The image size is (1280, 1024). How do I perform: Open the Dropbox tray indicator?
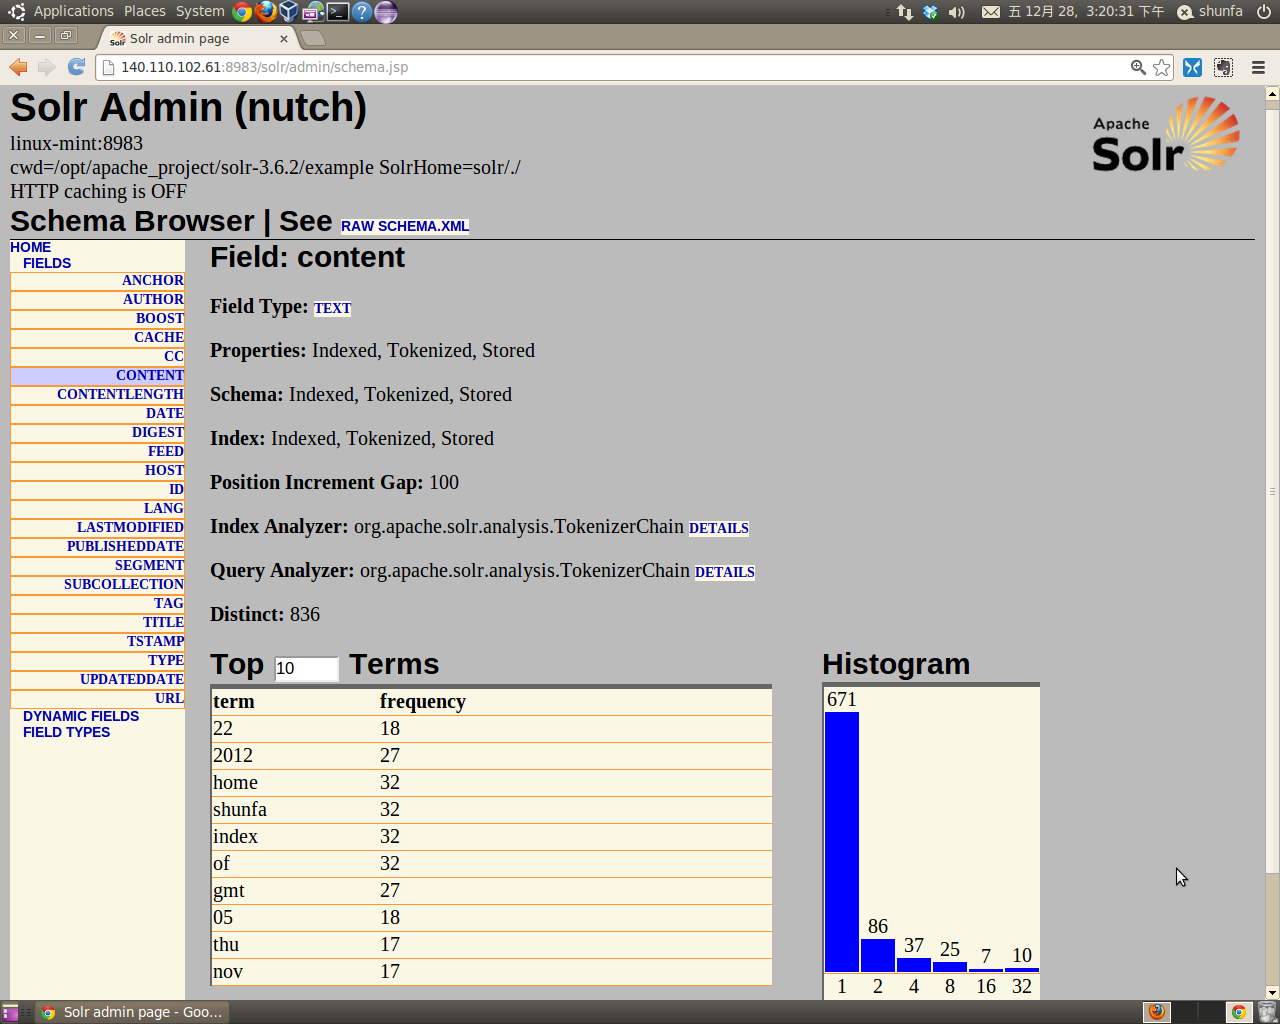(930, 12)
